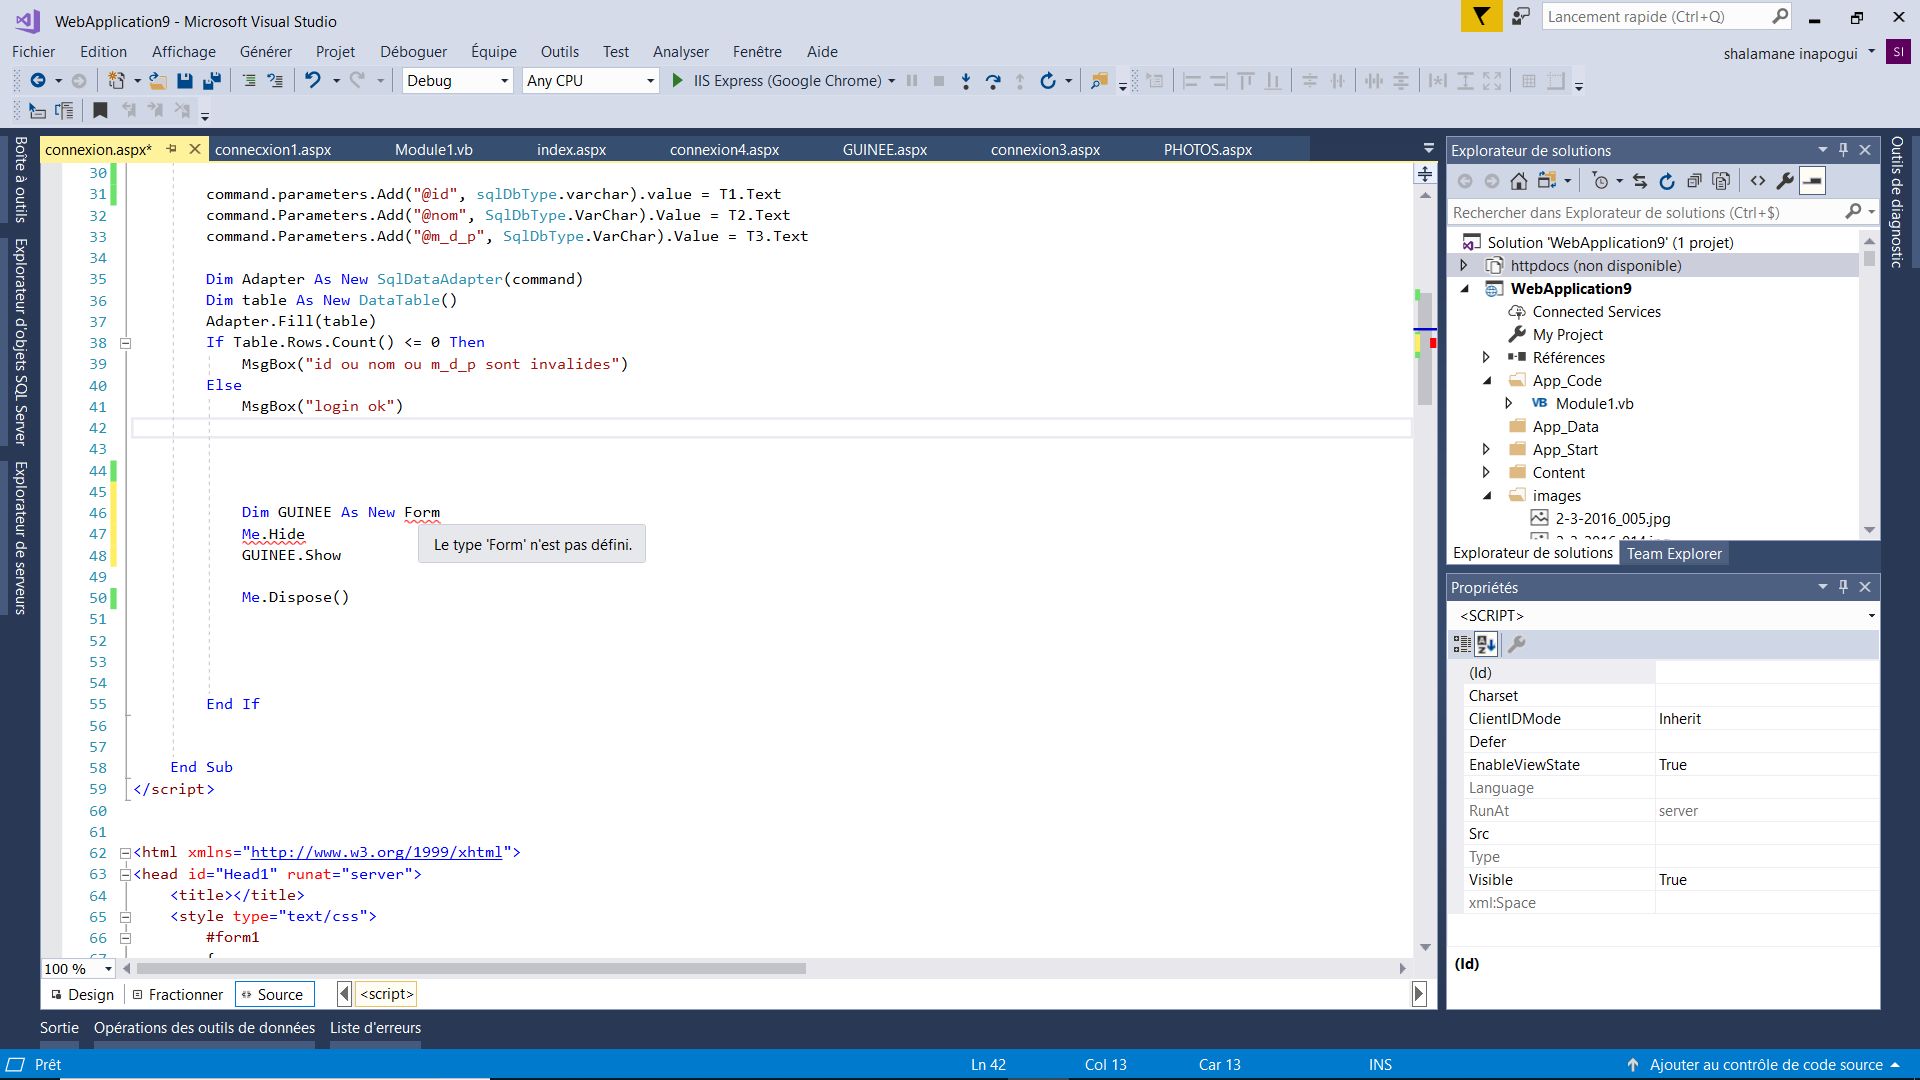Open the SCRIPT object dropdown in Properties

pyautogui.click(x=1871, y=616)
